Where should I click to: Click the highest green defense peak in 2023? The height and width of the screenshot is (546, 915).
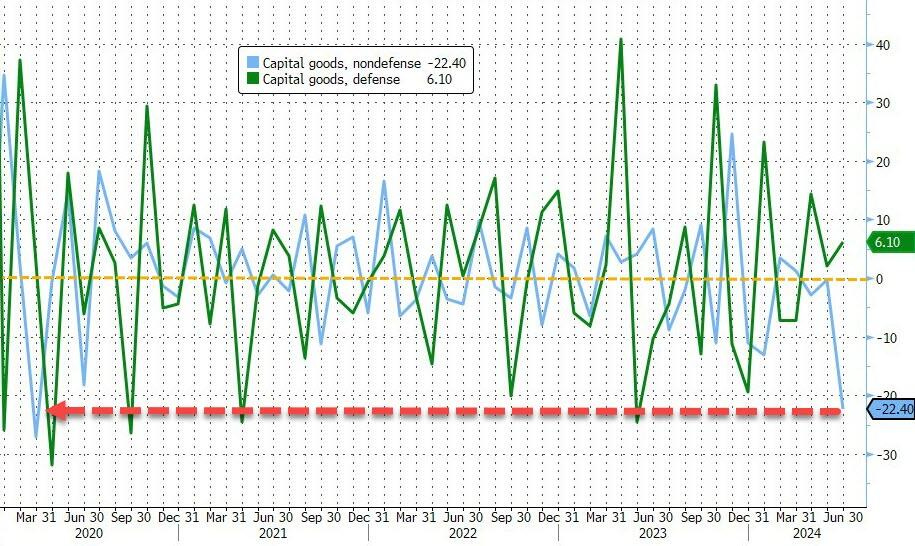(621, 40)
